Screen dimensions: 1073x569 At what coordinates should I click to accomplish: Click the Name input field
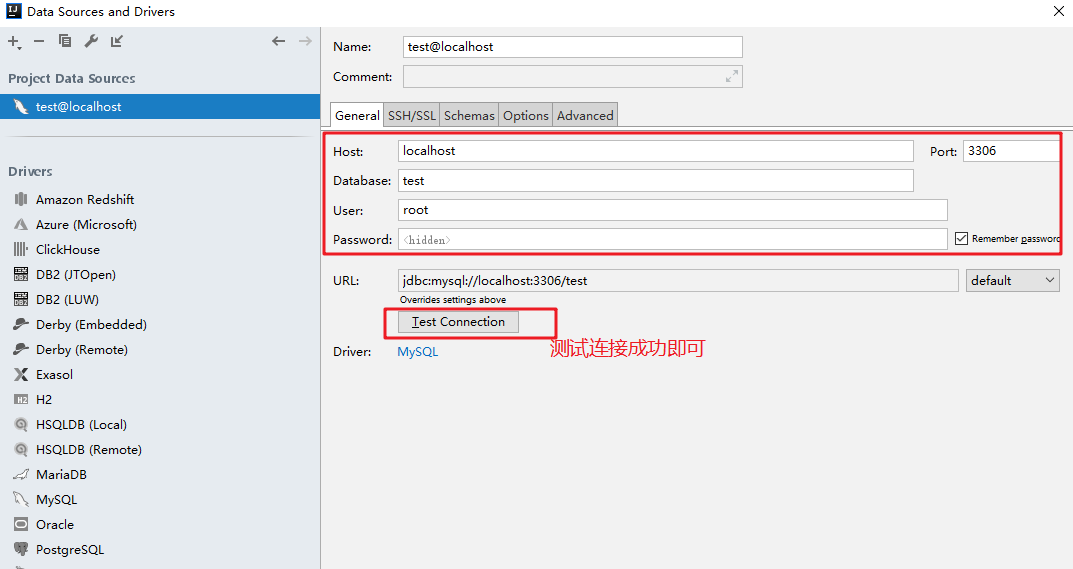[573, 47]
